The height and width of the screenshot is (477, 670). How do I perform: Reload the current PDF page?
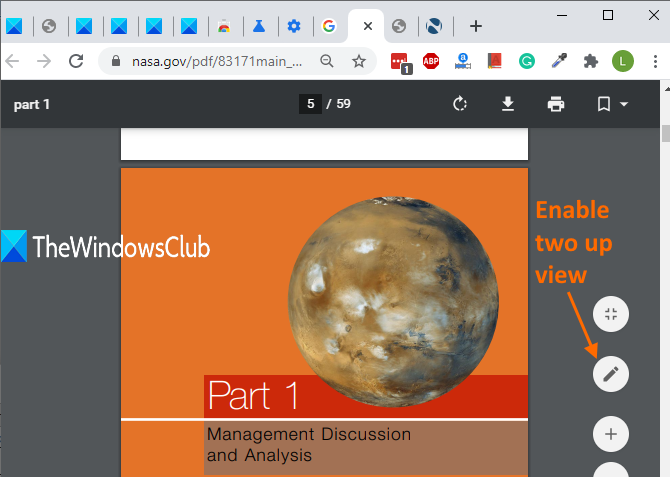[76, 62]
